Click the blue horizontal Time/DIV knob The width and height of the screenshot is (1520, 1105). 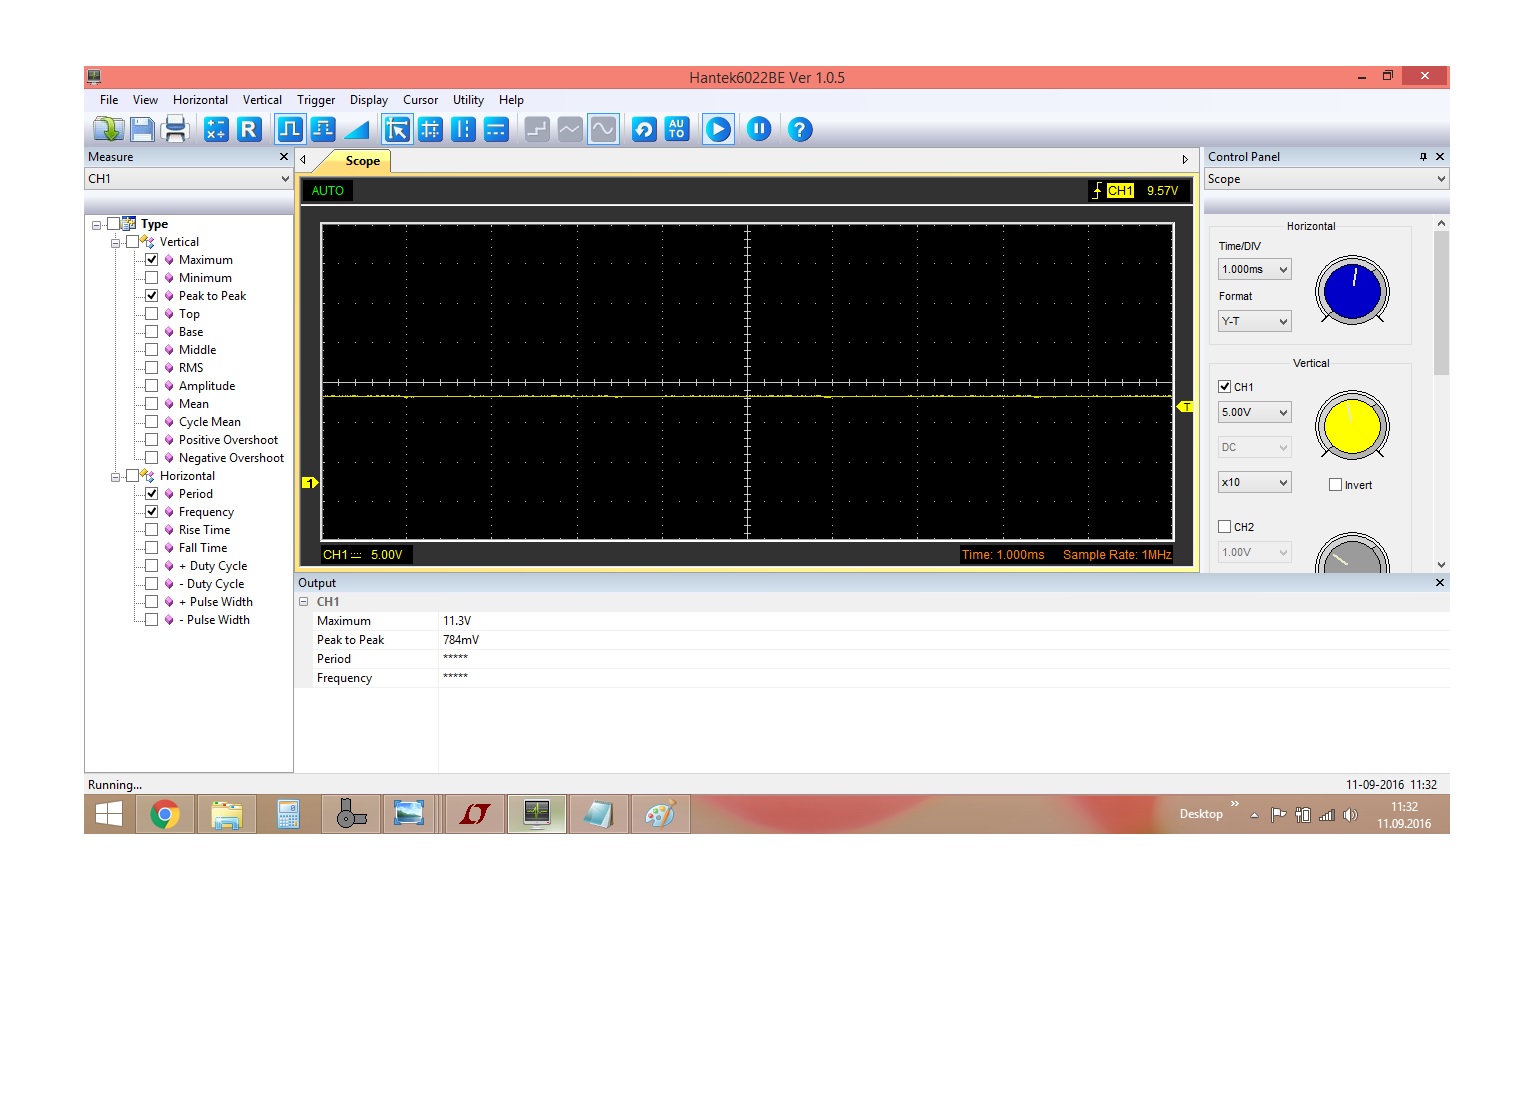1352,291
